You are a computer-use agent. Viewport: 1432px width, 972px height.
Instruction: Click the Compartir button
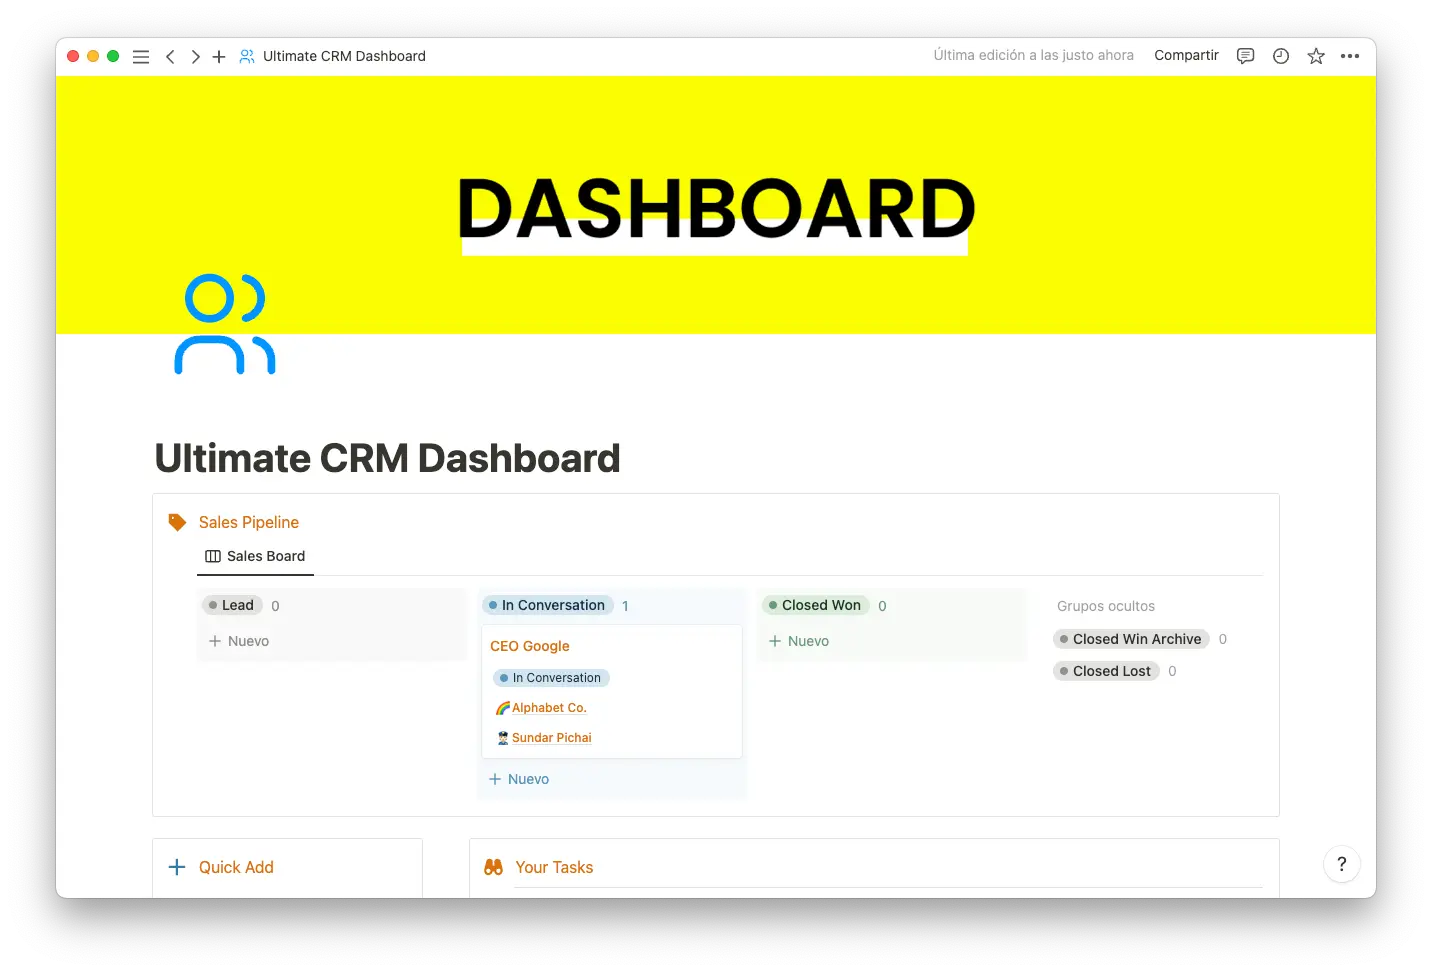(x=1186, y=56)
